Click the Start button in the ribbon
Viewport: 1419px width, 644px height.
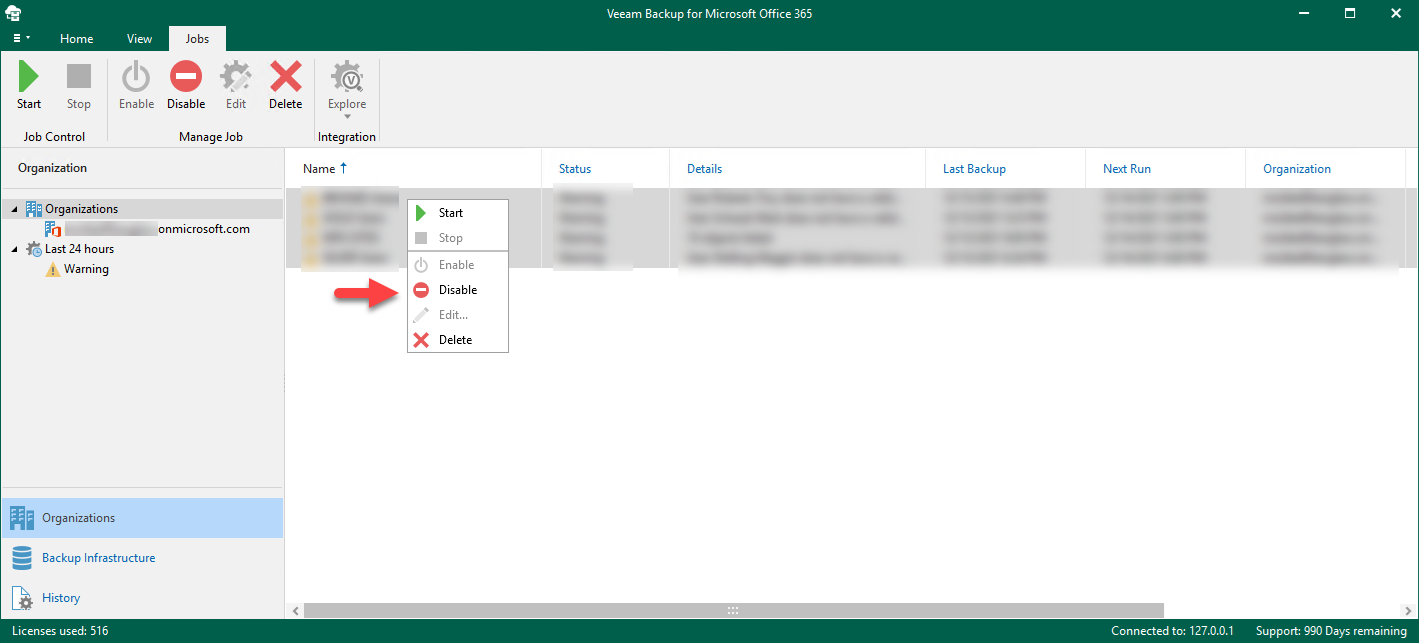pos(29,86)
